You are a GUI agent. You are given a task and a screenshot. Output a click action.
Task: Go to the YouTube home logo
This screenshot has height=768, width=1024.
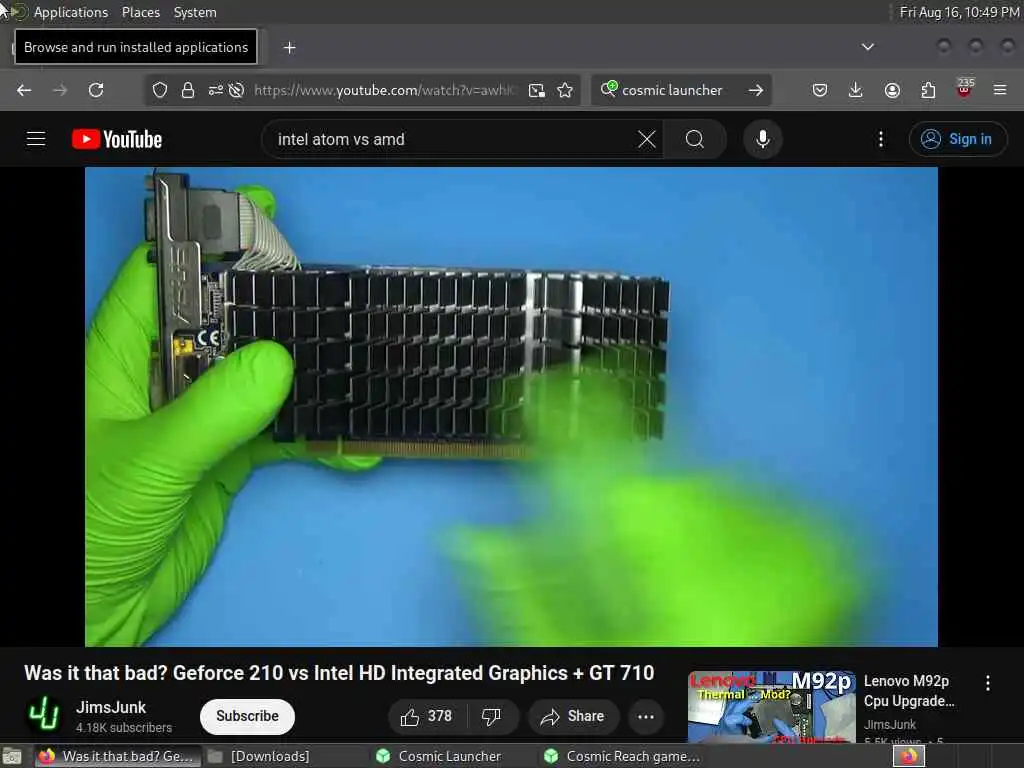pos(117,139)
